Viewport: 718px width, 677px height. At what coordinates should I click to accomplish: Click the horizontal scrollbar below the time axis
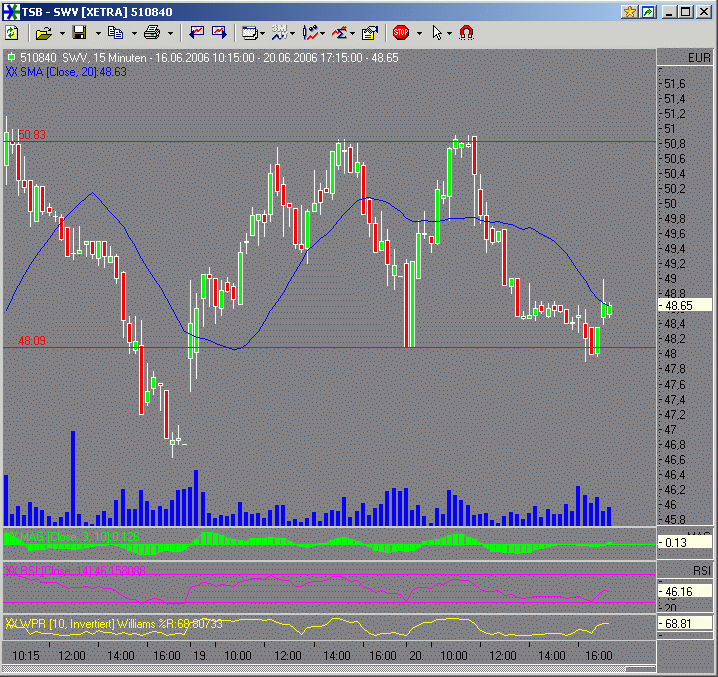[x=329, y=669]
